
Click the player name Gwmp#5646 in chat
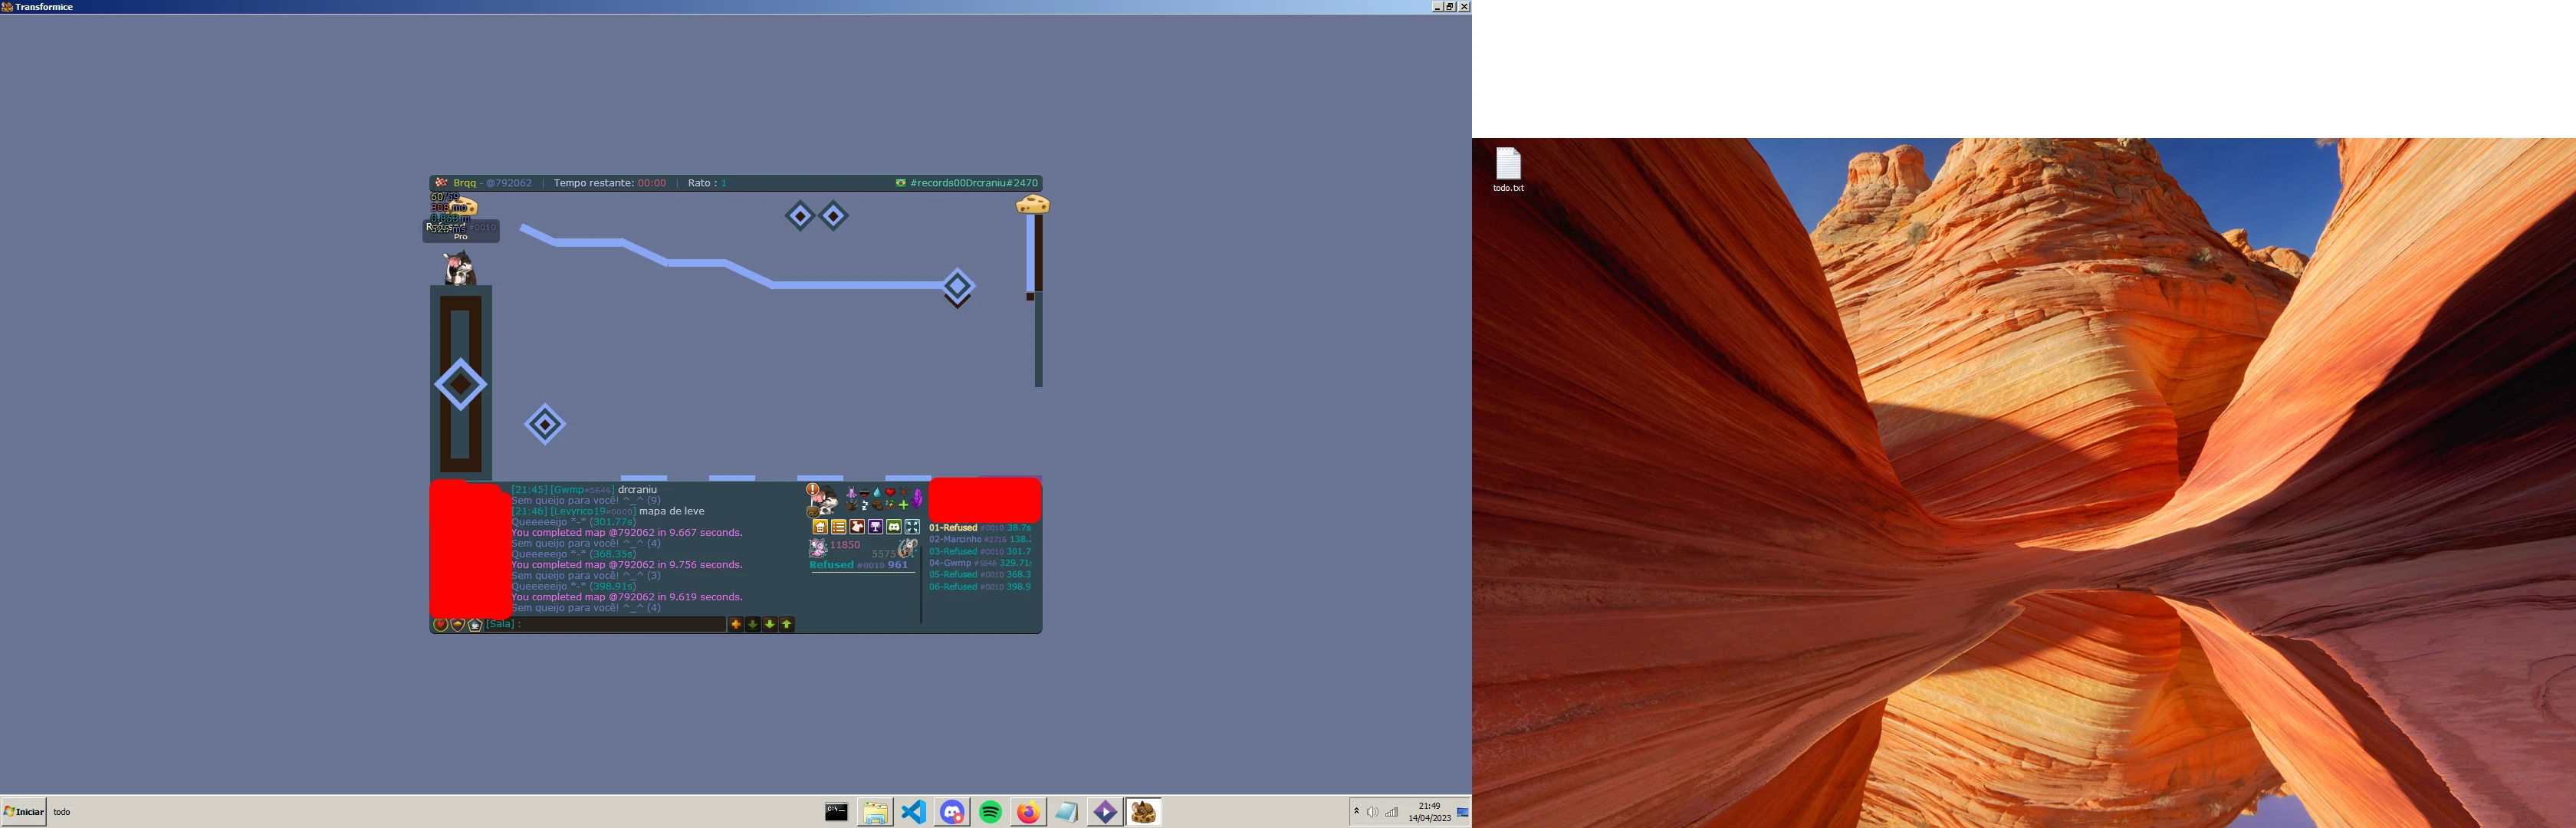click(x=582, y=490)
